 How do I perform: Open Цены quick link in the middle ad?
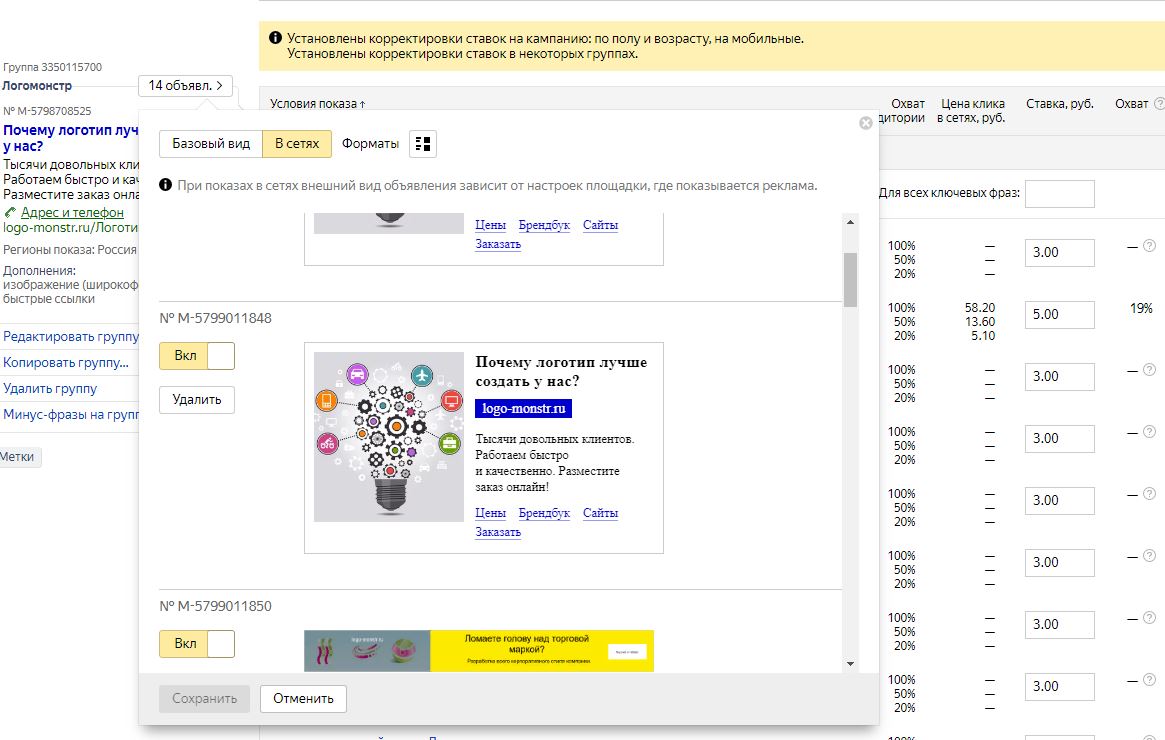(x=490, y=513)
